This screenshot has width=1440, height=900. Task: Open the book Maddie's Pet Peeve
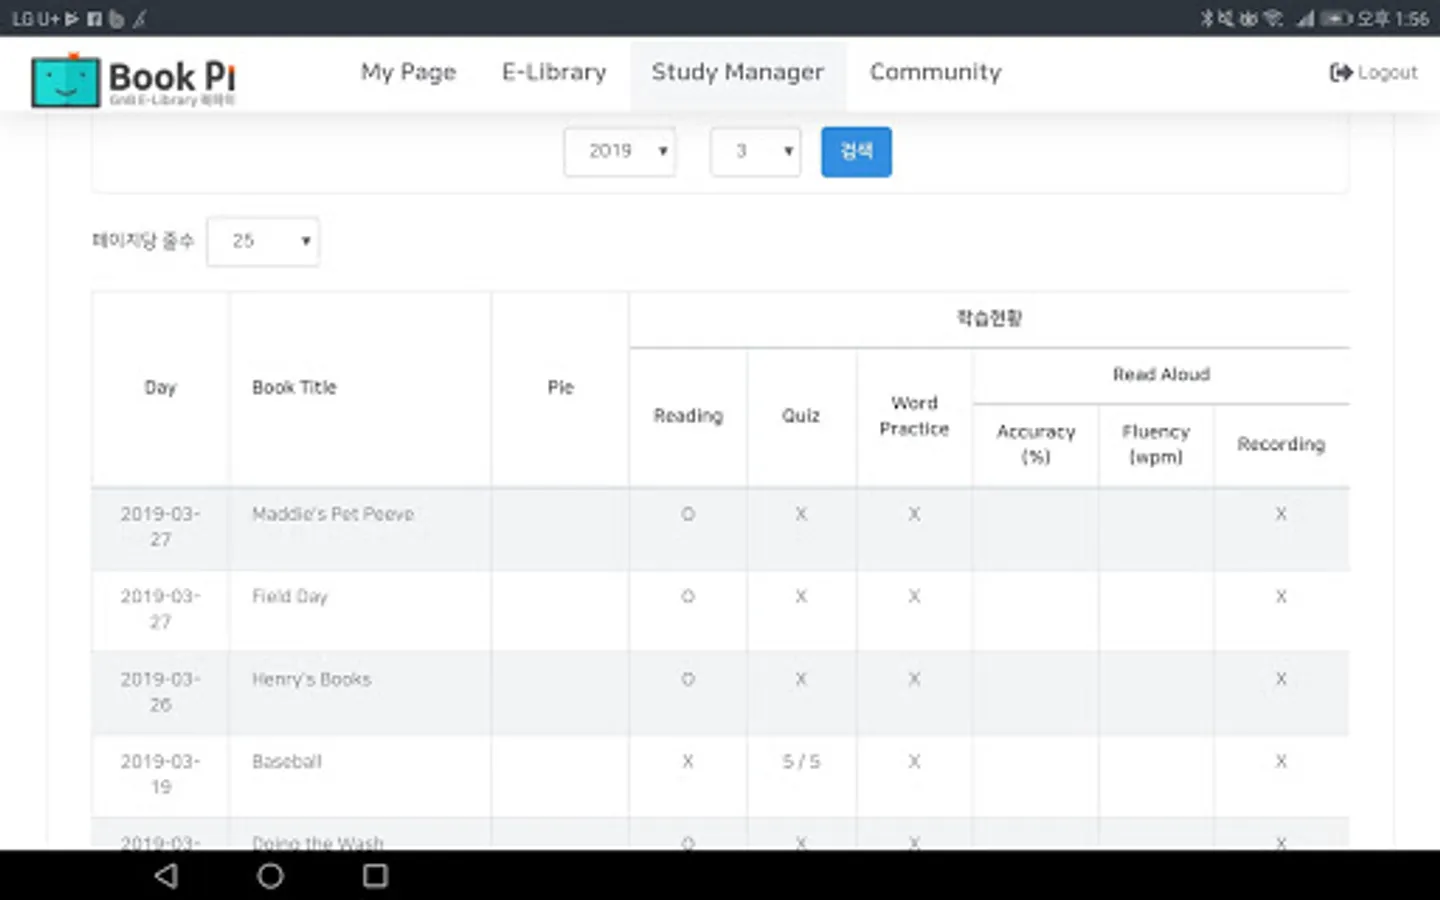tap(332, 514)
